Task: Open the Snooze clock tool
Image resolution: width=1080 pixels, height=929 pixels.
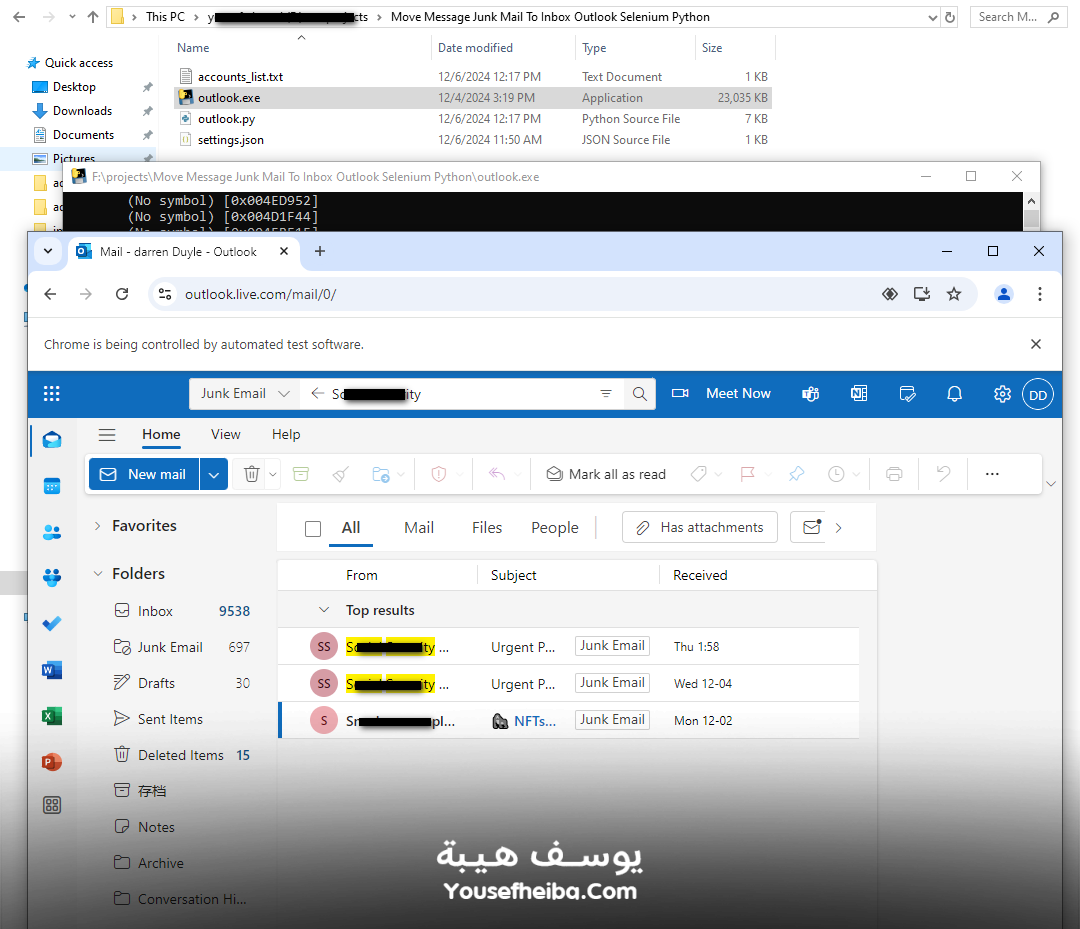Action: pyautogui.click(x=837, y=473)
